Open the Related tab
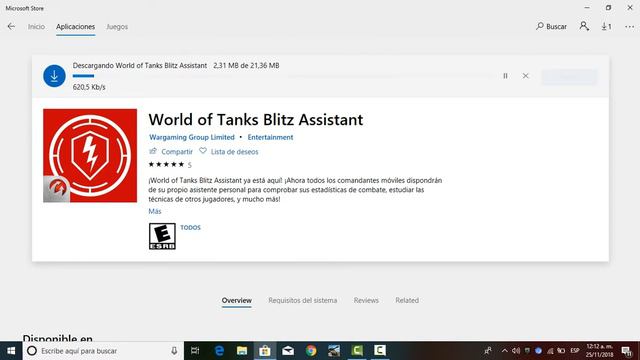This screenshot has width=640, height=360. pos(407,300)
